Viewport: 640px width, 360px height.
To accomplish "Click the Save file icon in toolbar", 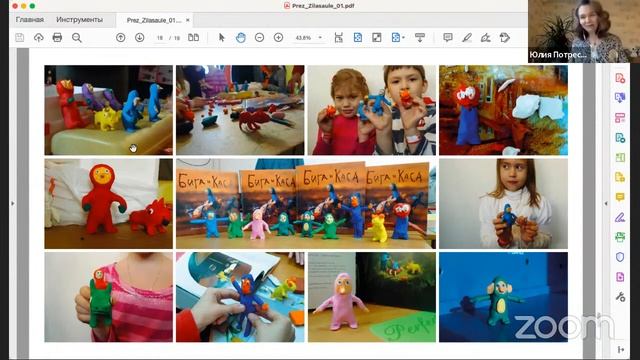I will (x=19, y=38).
